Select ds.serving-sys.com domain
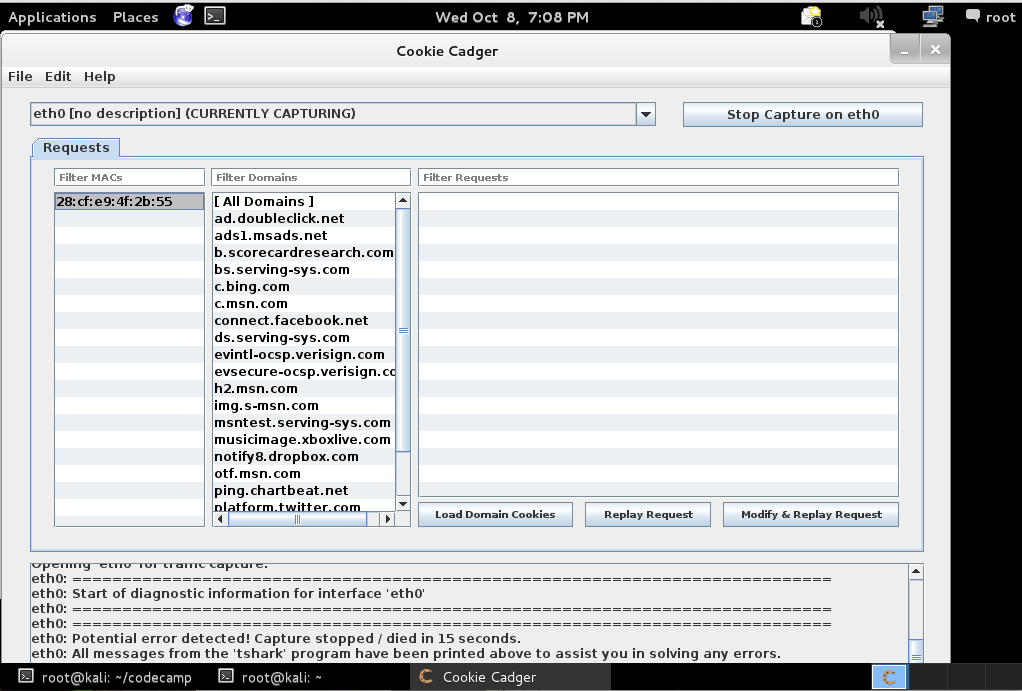The width and height of the screenshot is (1022, 691). [x=304, y=337]
